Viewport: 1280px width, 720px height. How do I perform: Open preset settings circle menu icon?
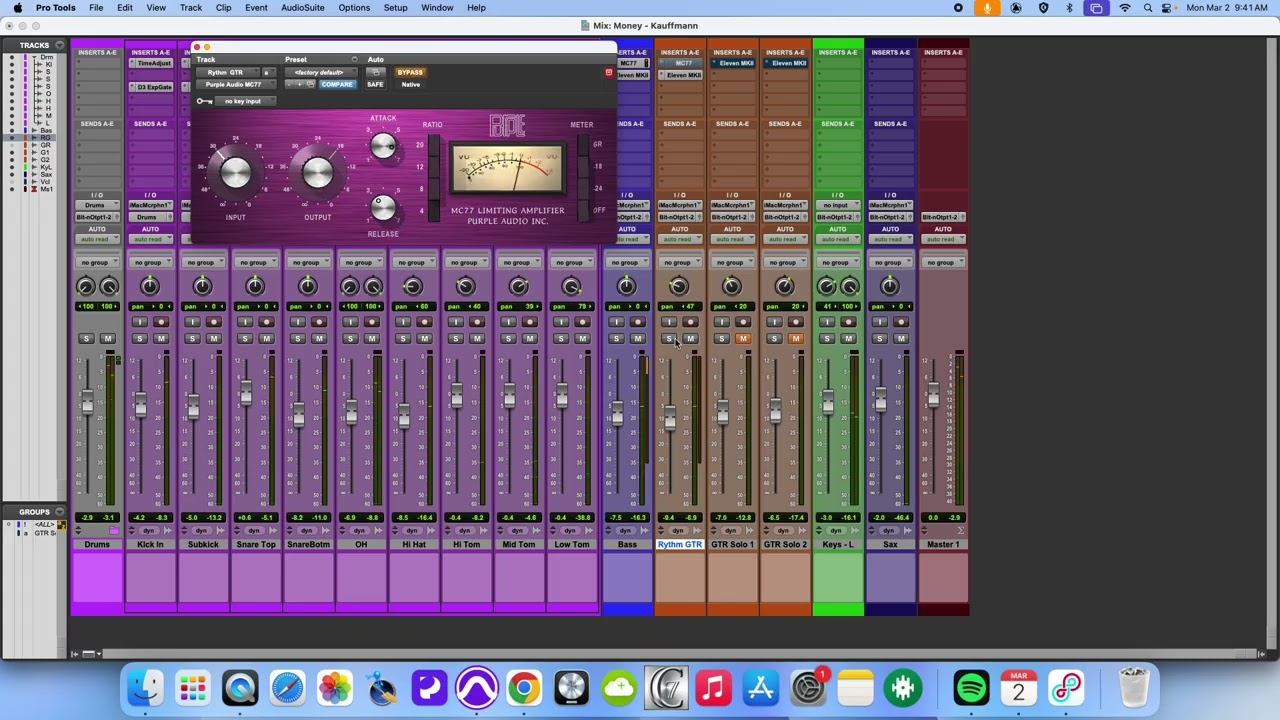click(x=354, y=59)
